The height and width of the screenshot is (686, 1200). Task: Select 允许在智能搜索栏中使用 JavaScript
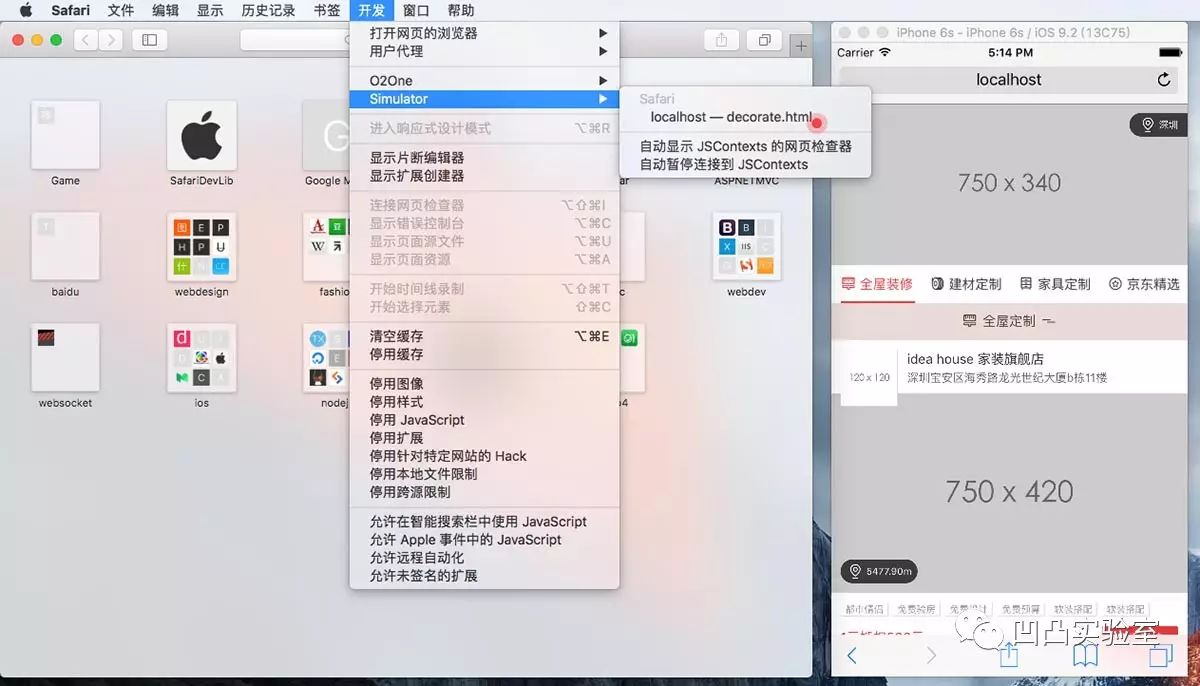[484, 521]
